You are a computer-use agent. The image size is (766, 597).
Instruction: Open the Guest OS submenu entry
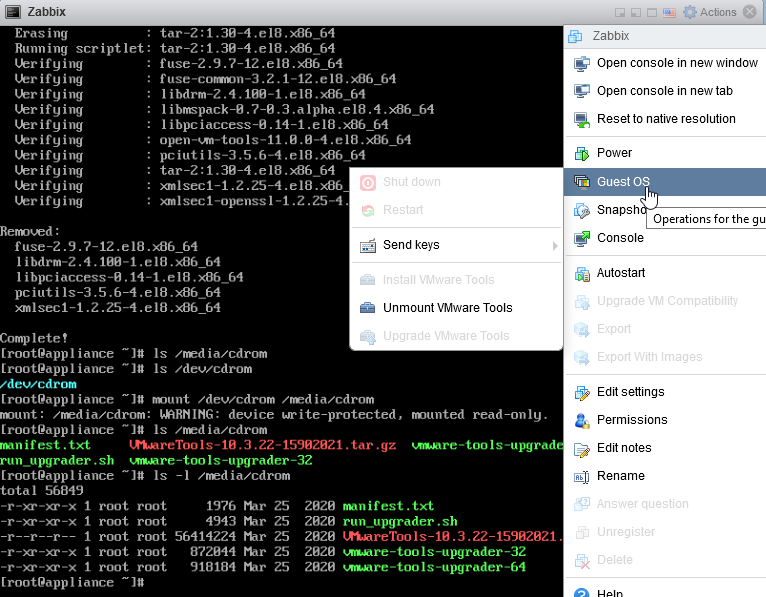pyautogui.click(x=665, y=182)
